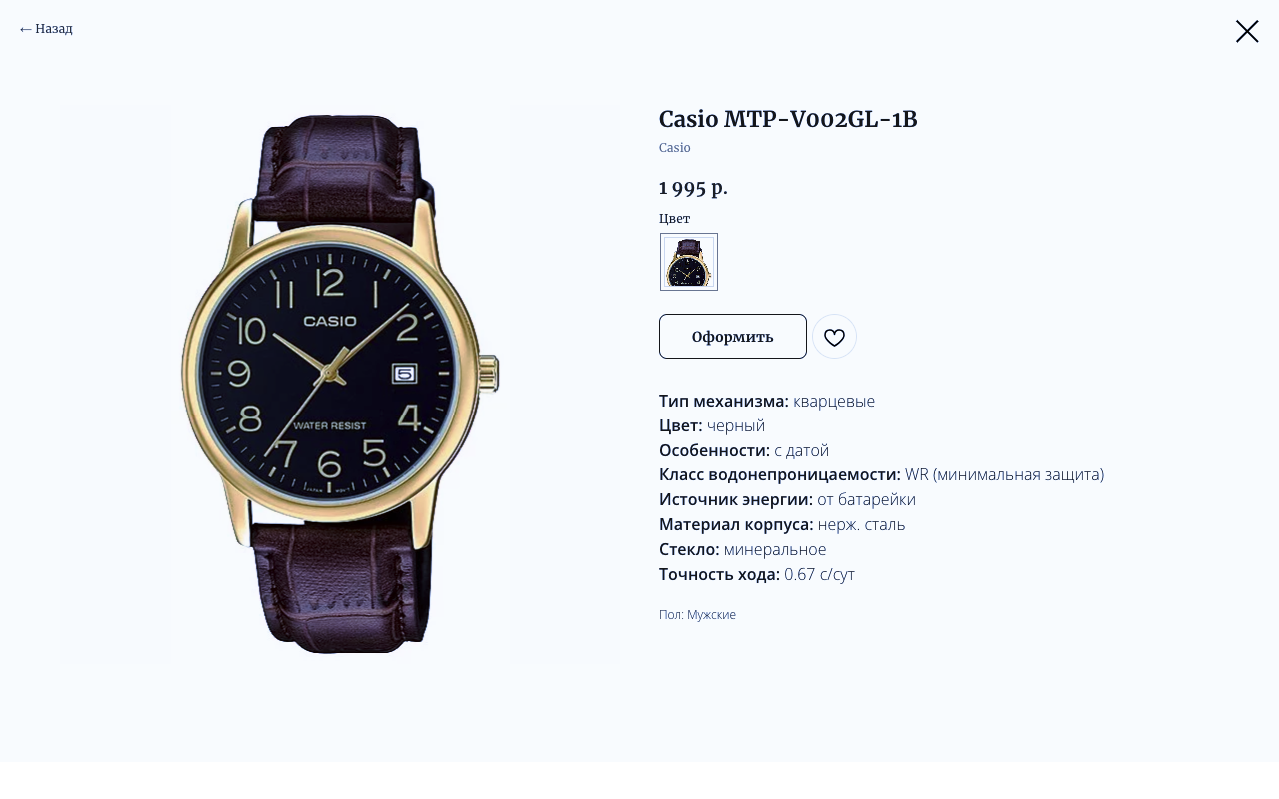The width and height of the screenshot is (1279, 799).
Task: Click the Тип механизма: кварцевые line
Action: [x=767, y=401]
